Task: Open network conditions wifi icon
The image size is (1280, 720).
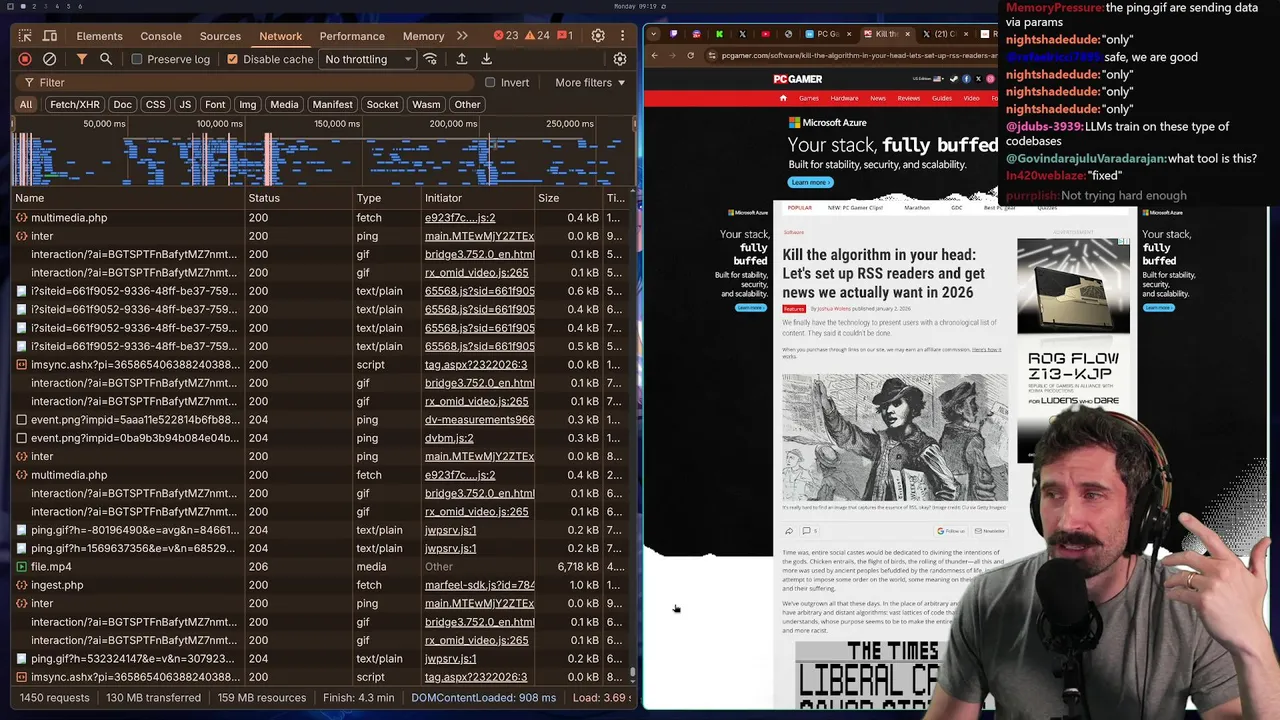Action: [430, 59]
